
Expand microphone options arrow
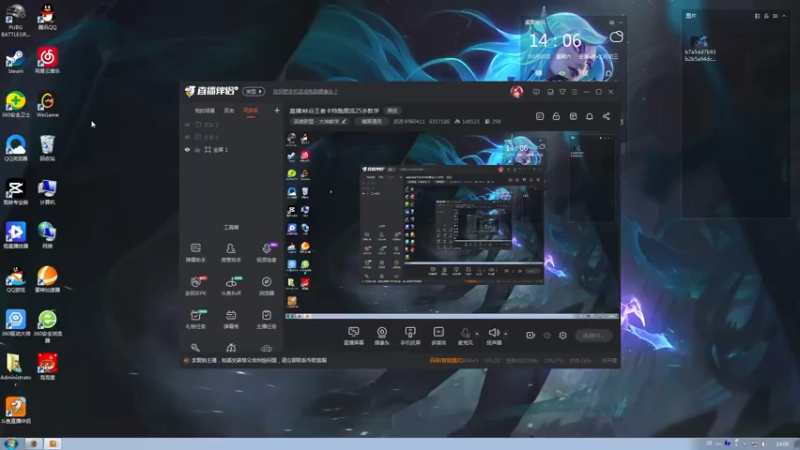pos(477,334)
